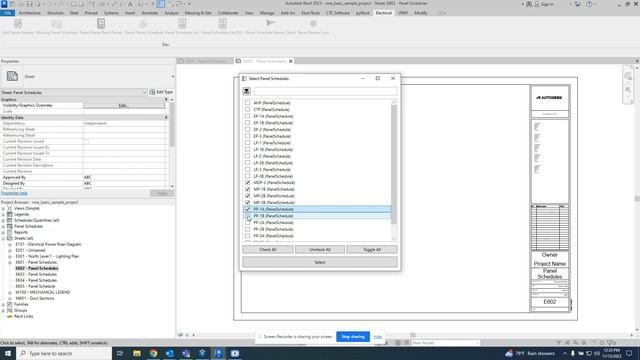
Task: Click the shopping cart icon in title bar
Action: 577,4
